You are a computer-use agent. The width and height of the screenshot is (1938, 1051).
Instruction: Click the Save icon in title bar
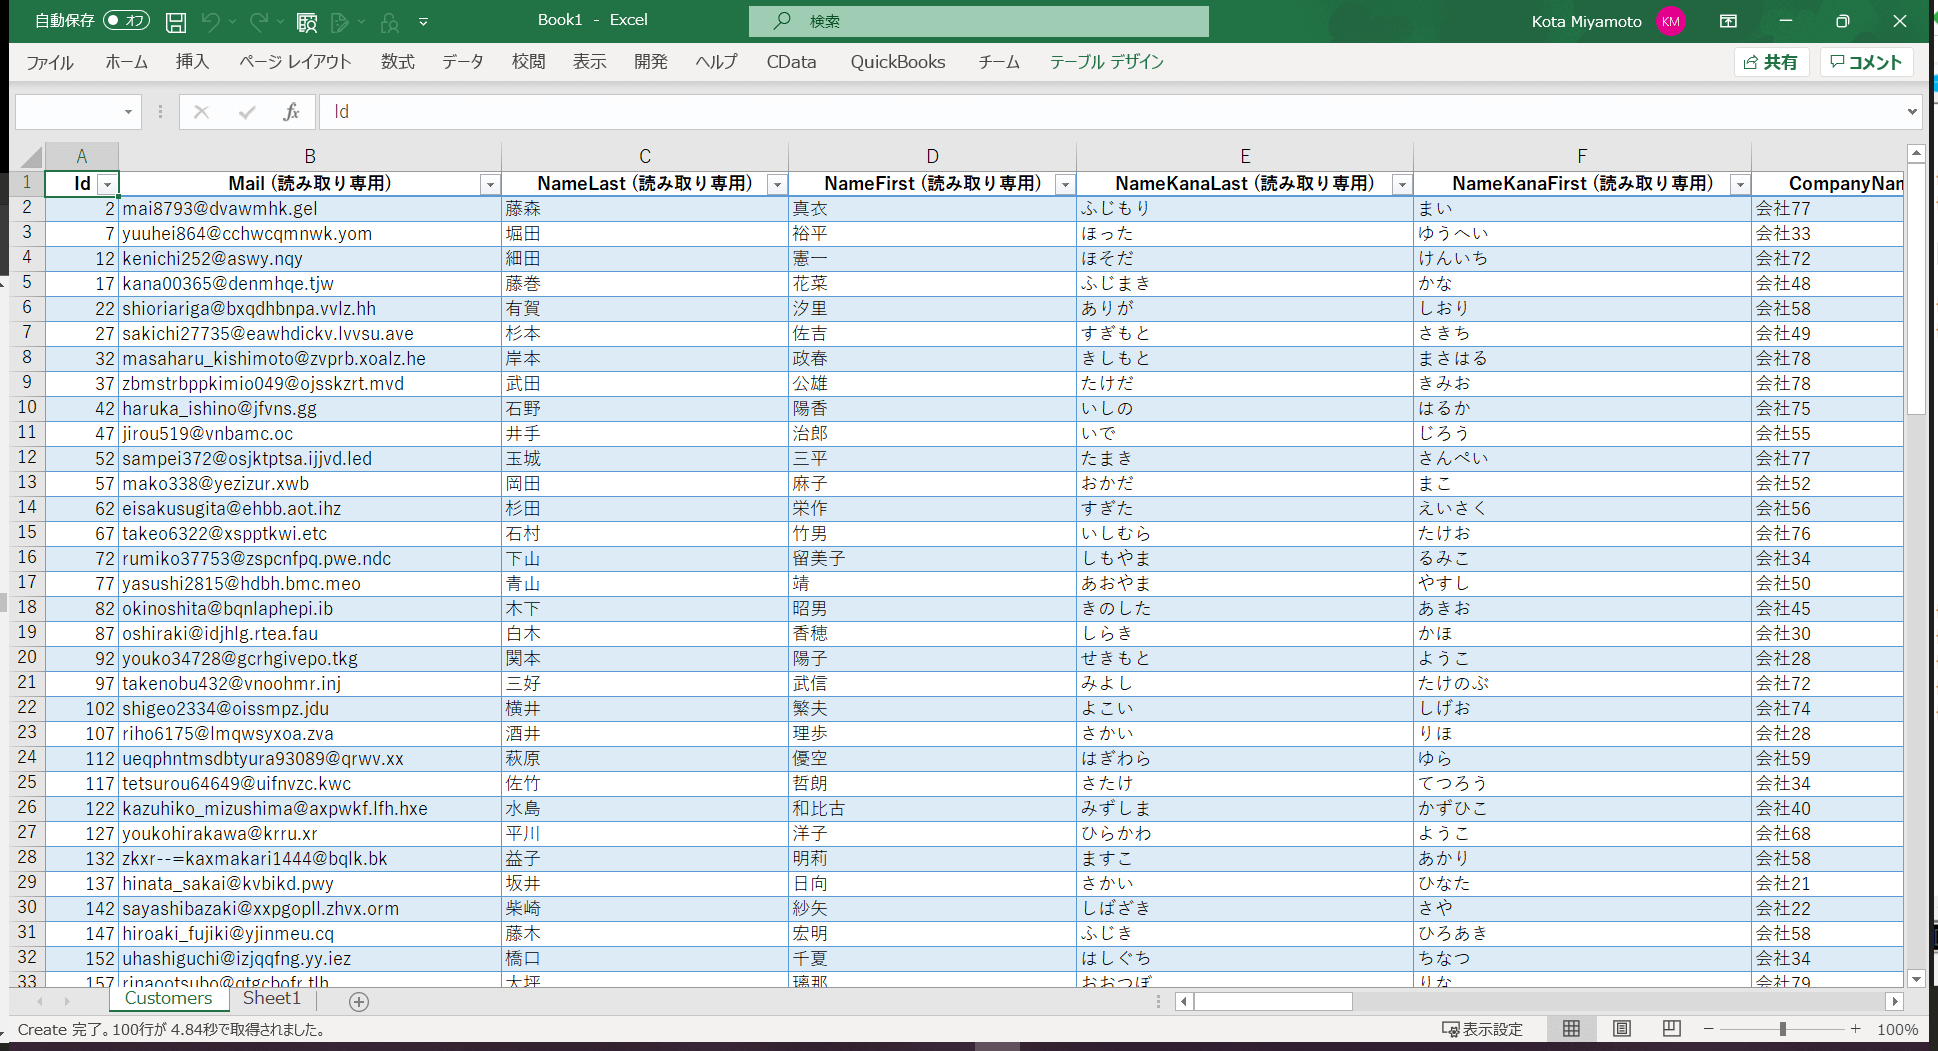(x=176, y=21)
